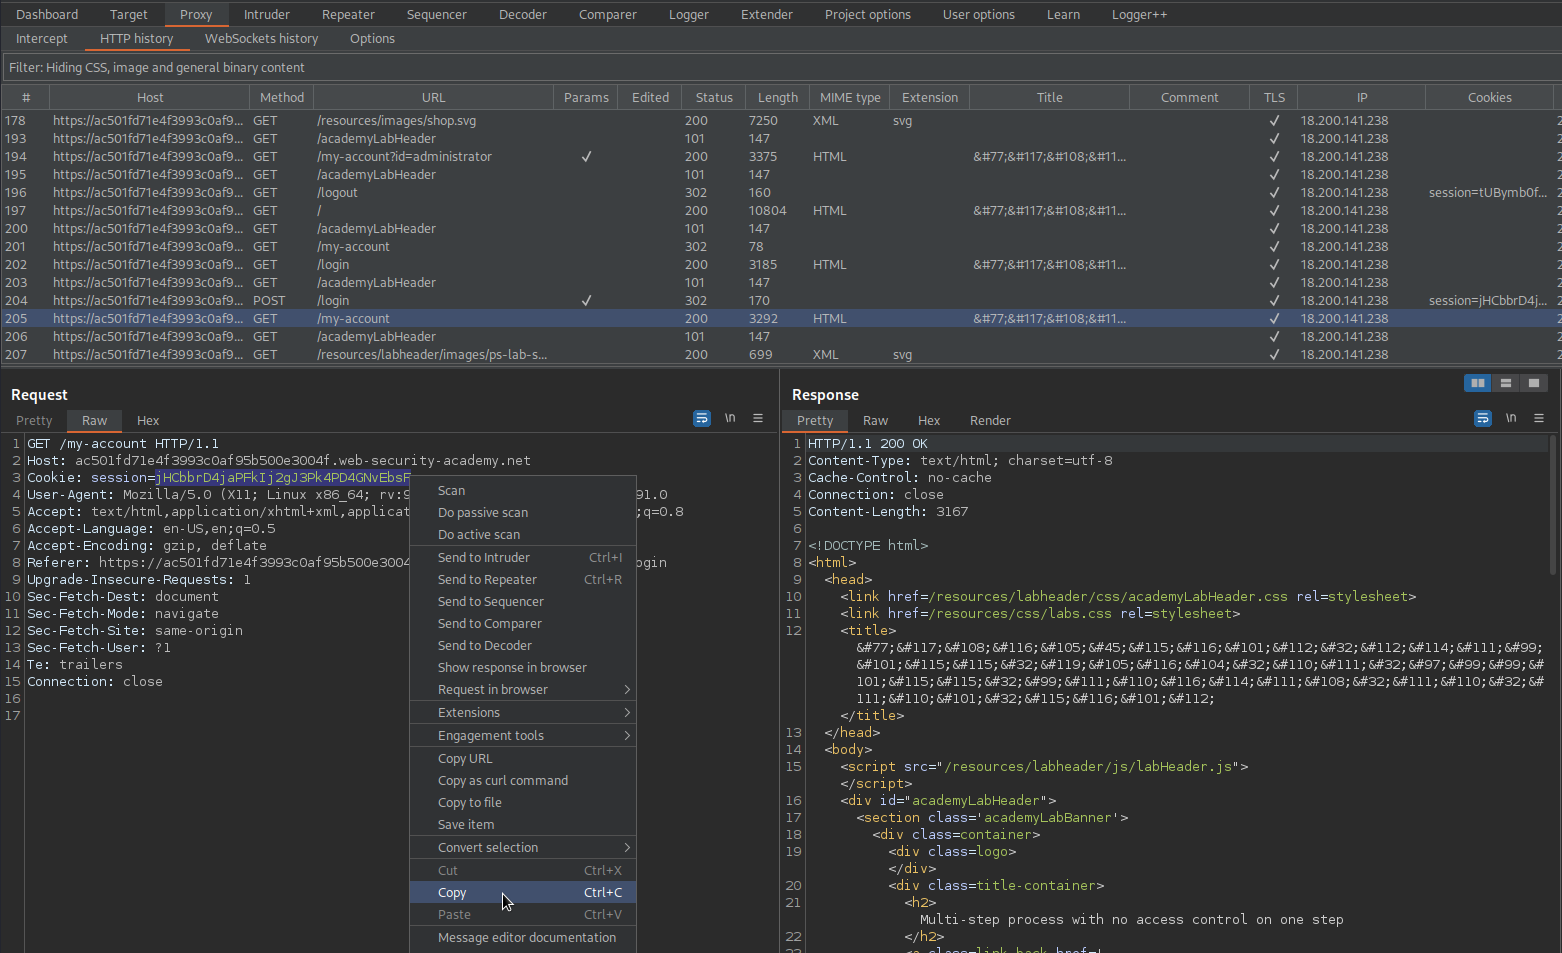Screen dimensions: 1562x953
Task: Sort history by MIME type column header
Action: [x=850, y=97]
